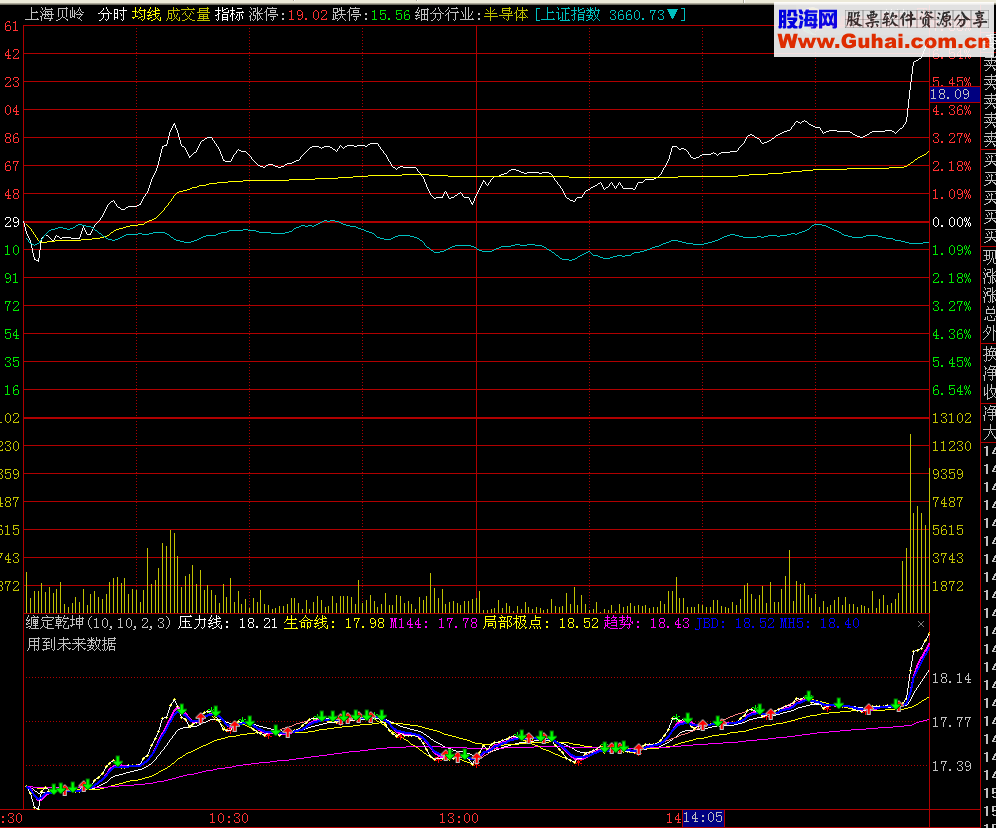996x828 pixels.
Task: Click the 局部极点: 18.52 readout
Action: [541, 624]
